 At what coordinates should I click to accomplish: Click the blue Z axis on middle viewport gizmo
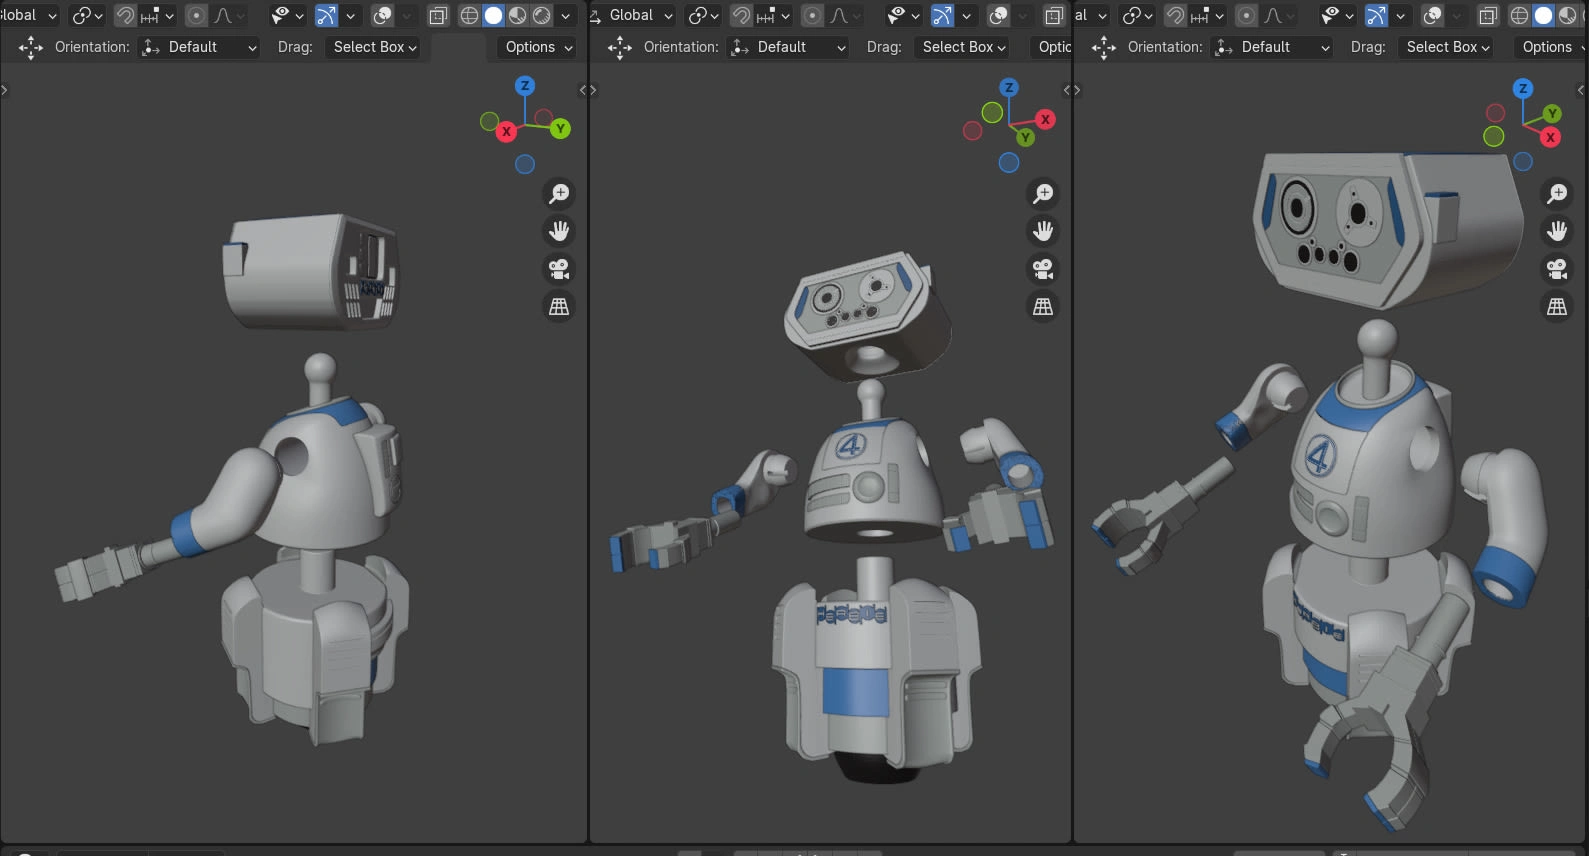pos(1009,88)
